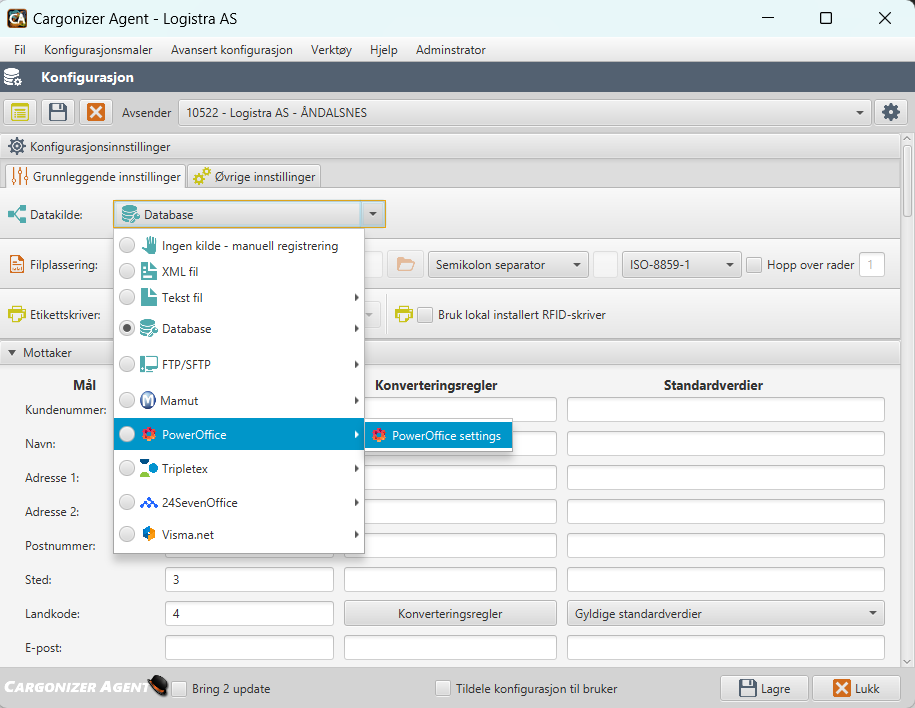
Task: Open the settings gear beside the Avsender field
Action: pyautogui.click(x=890, y=111)
